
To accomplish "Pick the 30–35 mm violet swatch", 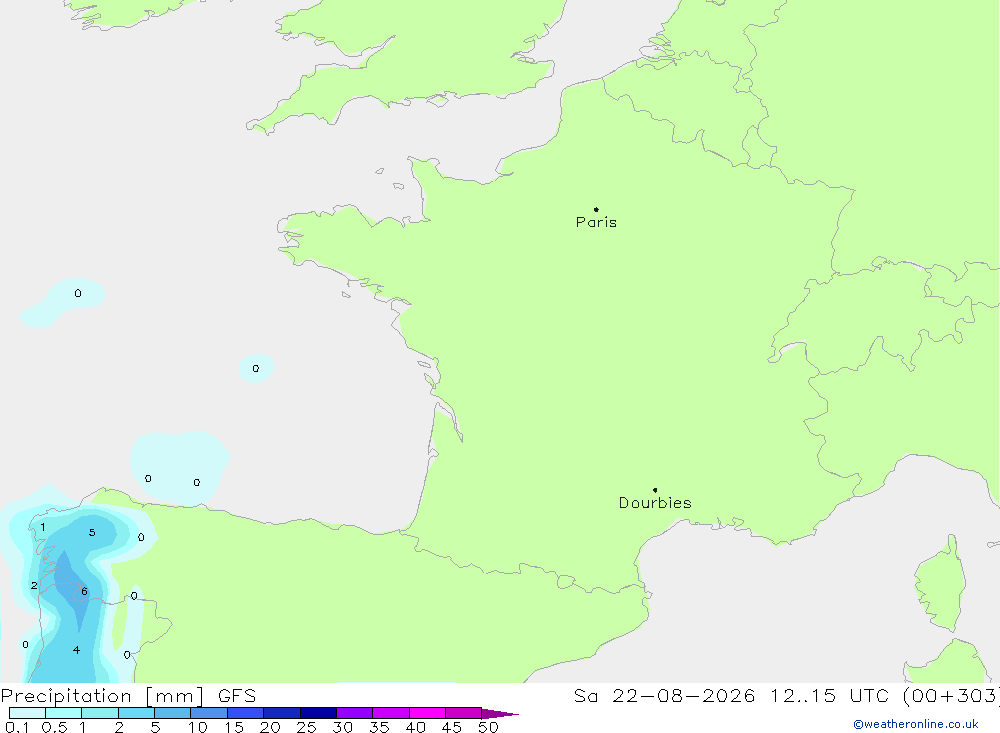I will point(355,713).
